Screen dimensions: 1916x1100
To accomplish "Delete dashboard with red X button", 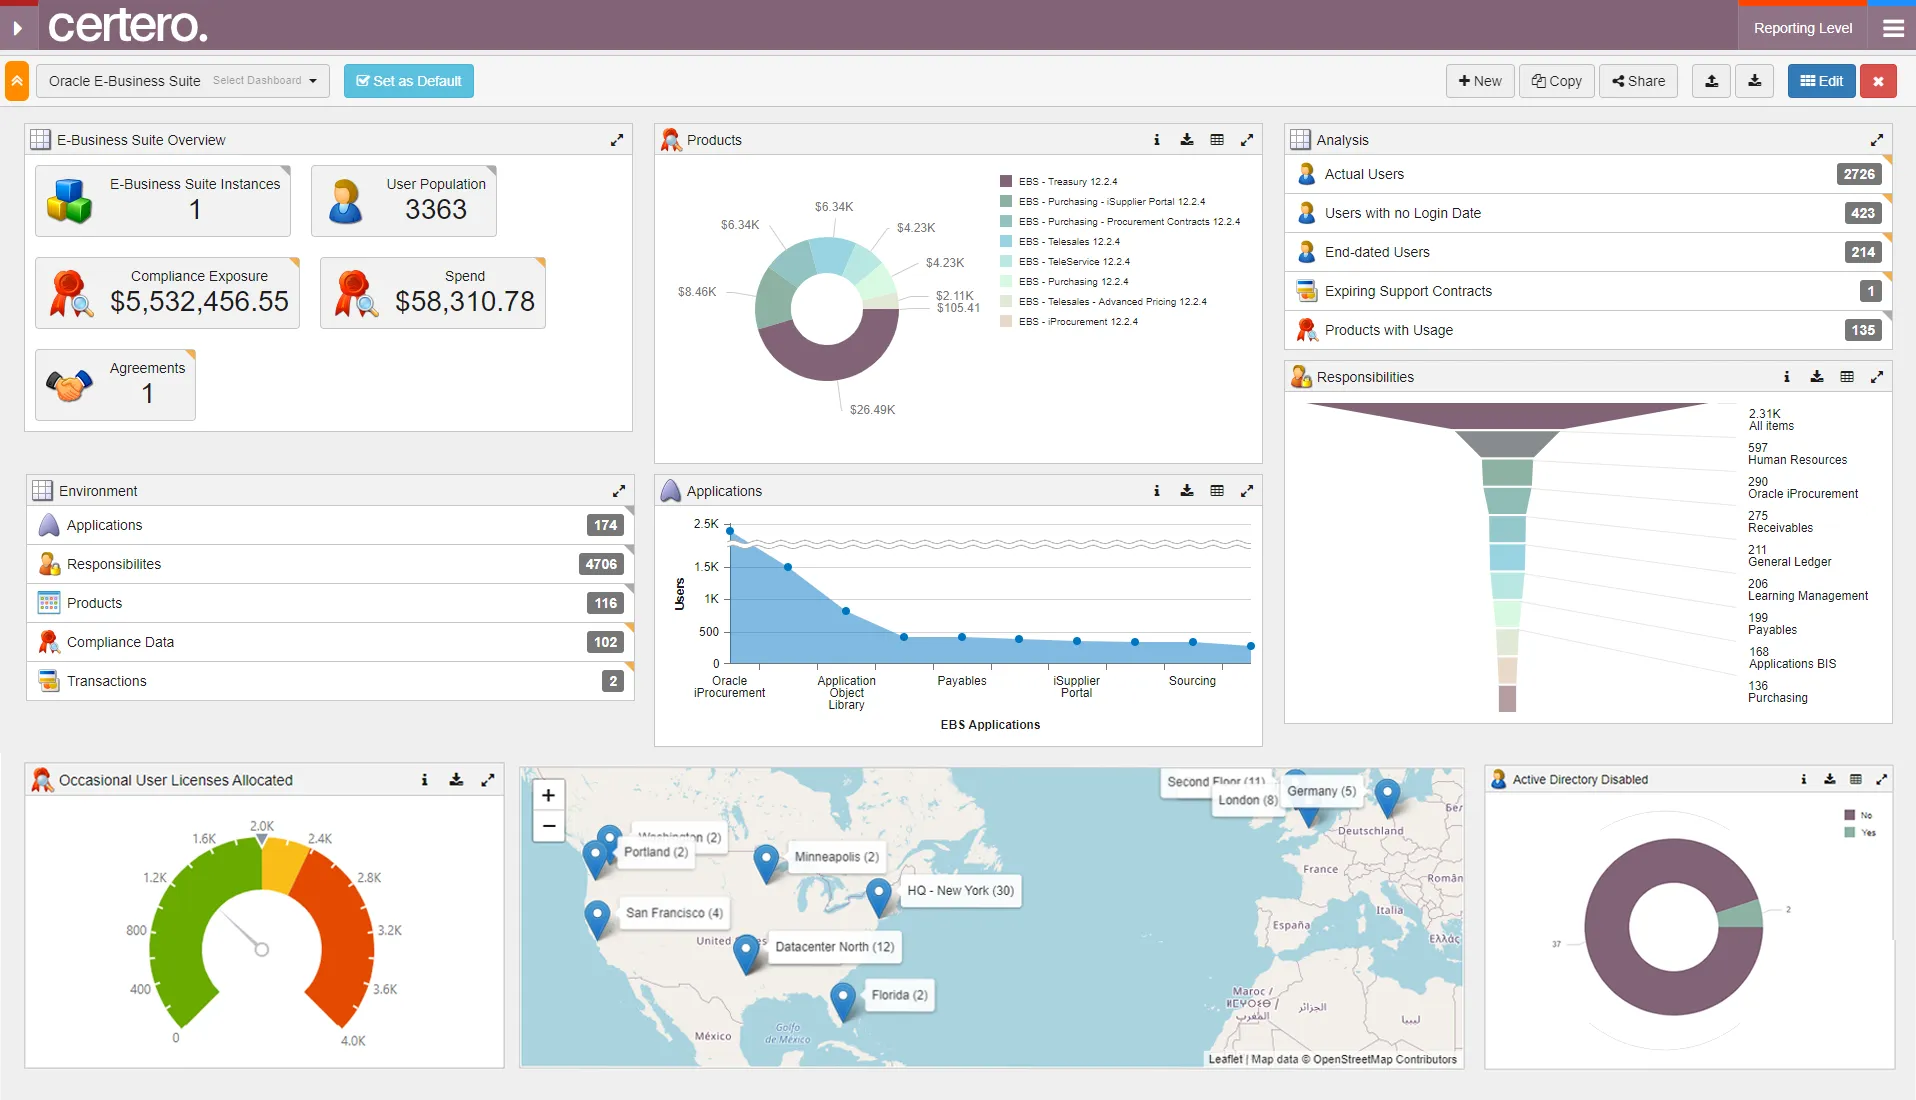I will pos(1879,81).
